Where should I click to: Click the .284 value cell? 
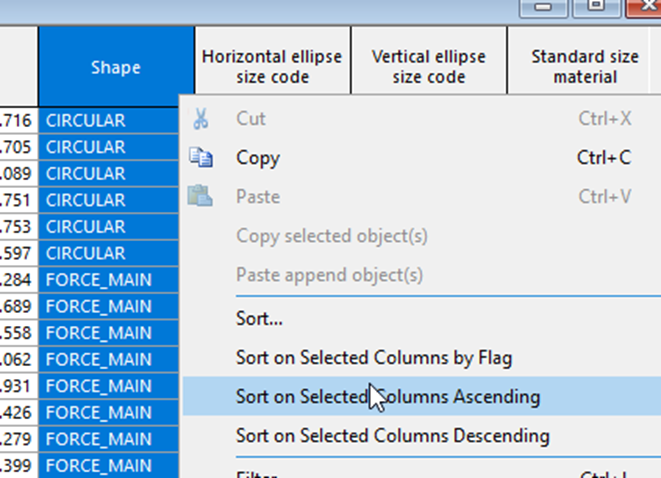pos(19,280)
